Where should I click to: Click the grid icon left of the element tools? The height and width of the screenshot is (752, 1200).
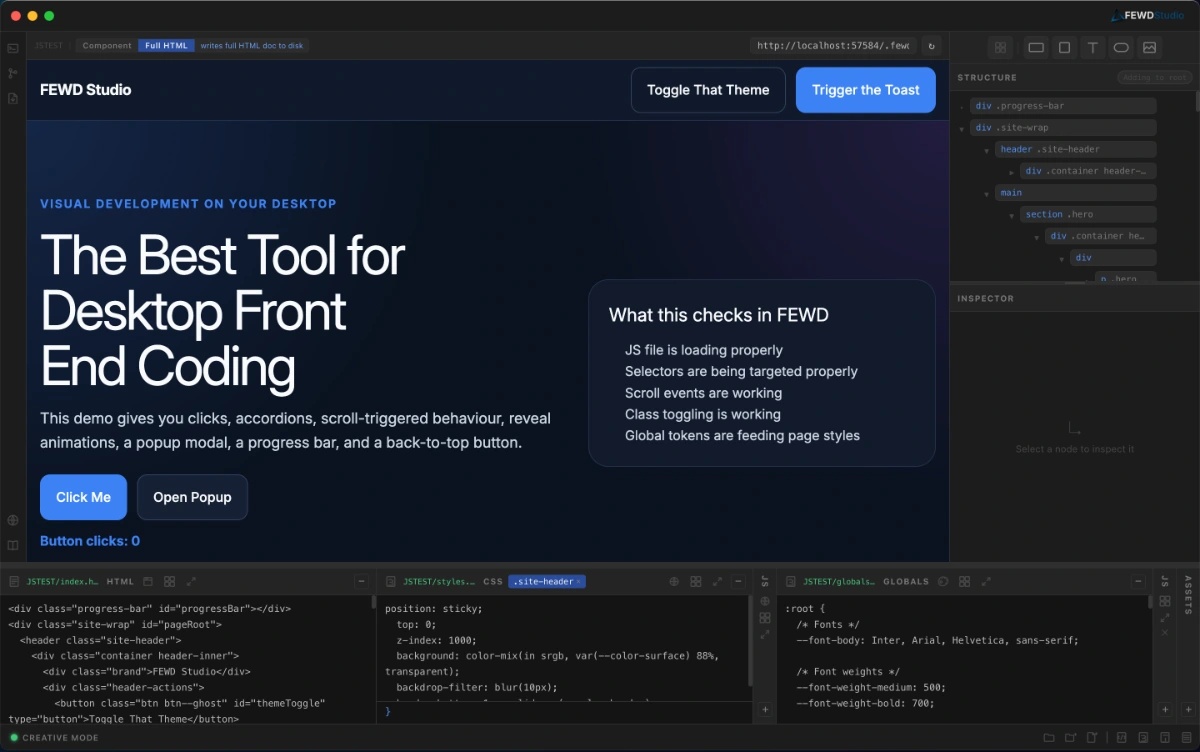pyautogui.click(x=1000, y=47)
